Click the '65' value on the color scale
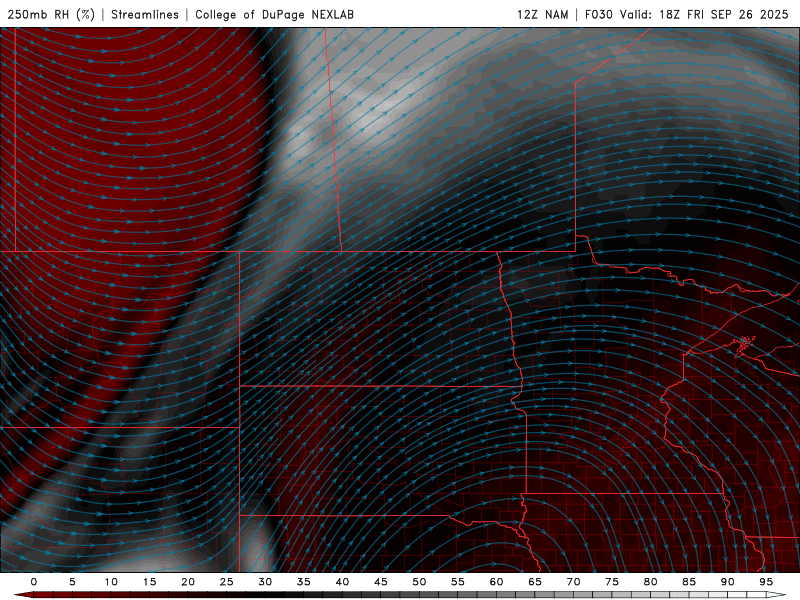Viewport: 800px width, 600px height. pos(535,582)
